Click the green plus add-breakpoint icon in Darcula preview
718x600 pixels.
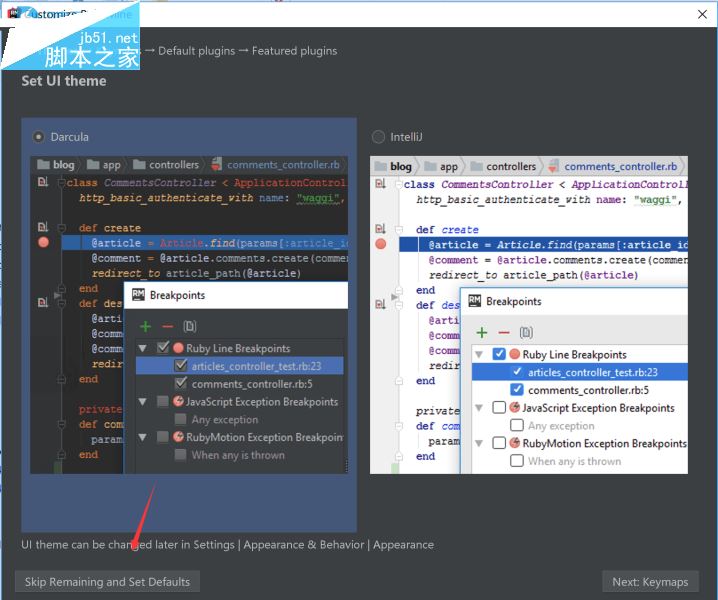[145, 326]
